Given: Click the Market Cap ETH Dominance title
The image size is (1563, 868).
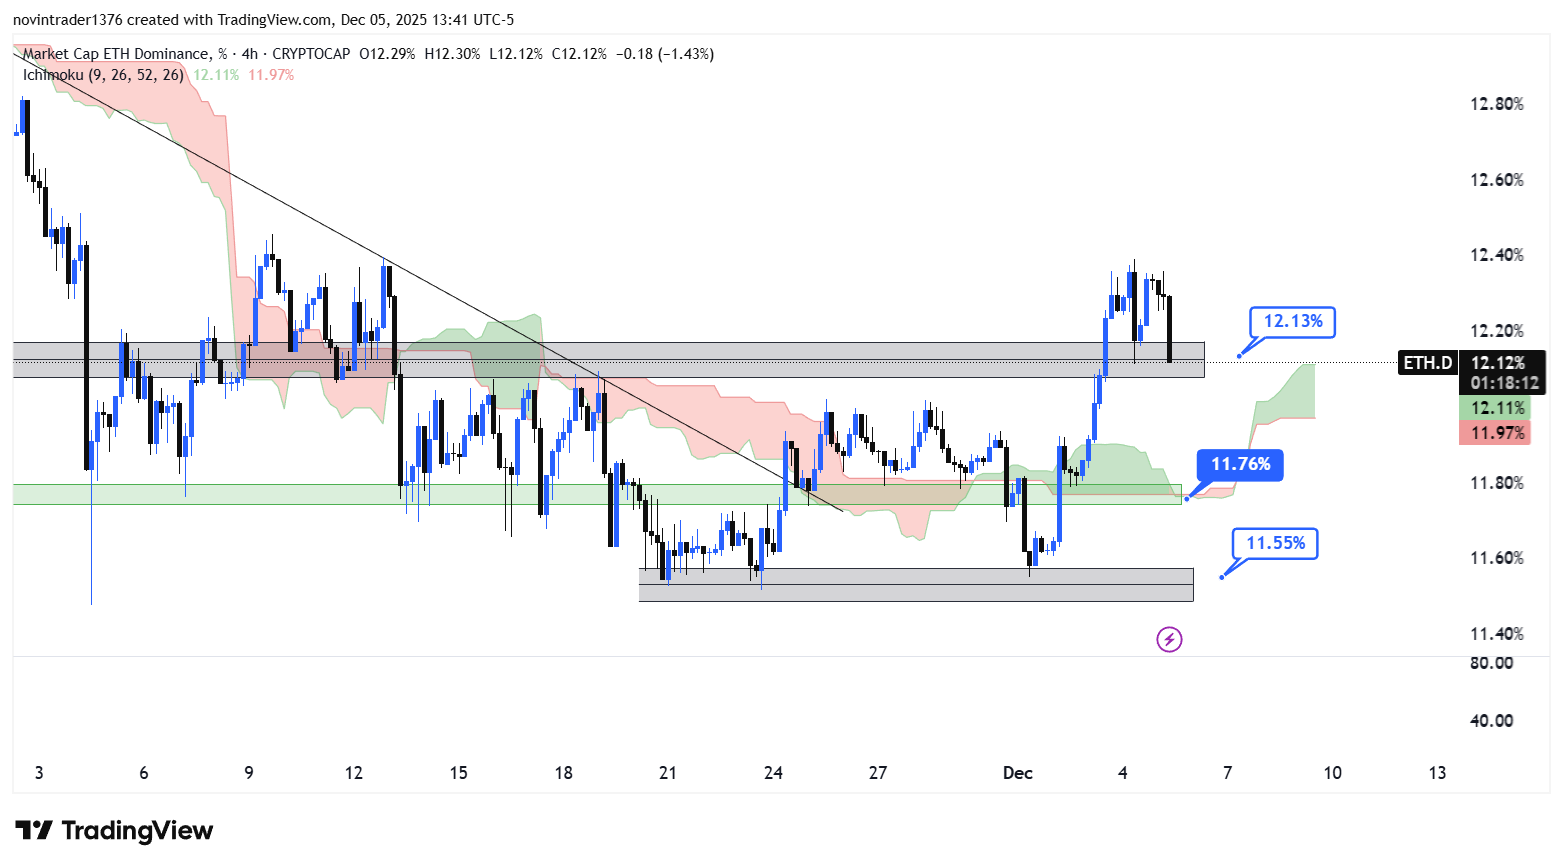Looking at the screenshot, I should (116, 54).
